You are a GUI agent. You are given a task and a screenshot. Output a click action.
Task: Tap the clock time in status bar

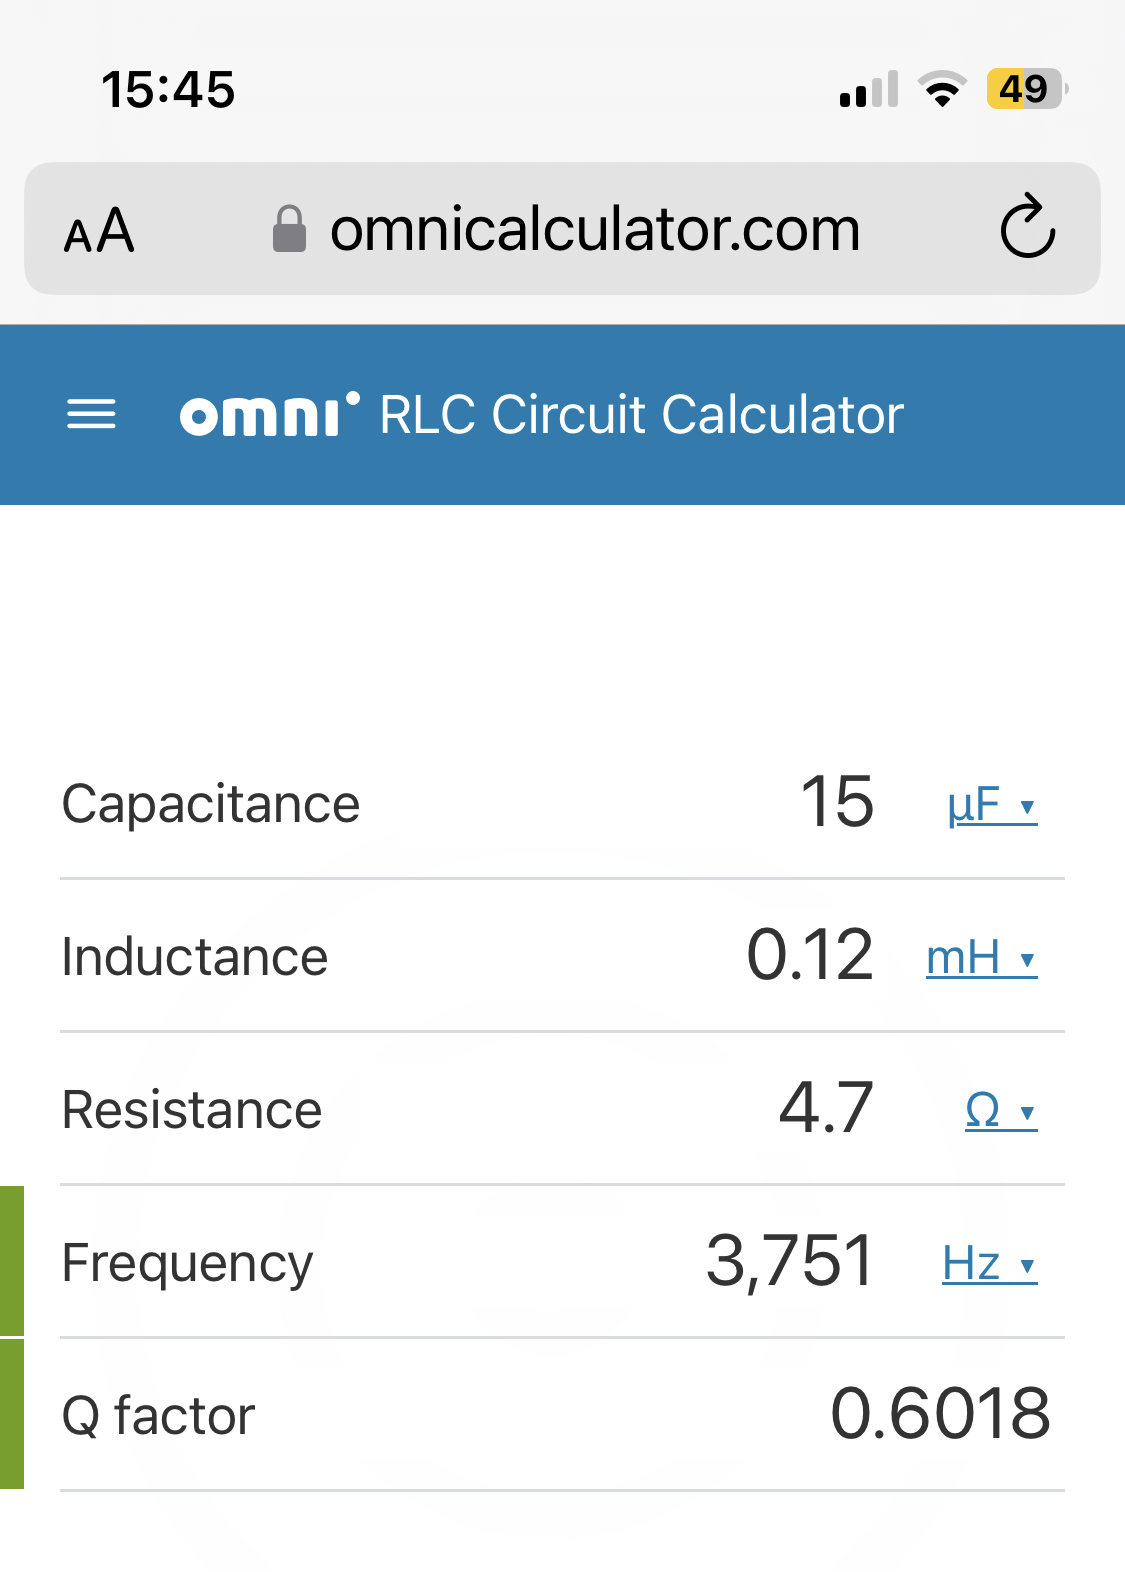168,89
